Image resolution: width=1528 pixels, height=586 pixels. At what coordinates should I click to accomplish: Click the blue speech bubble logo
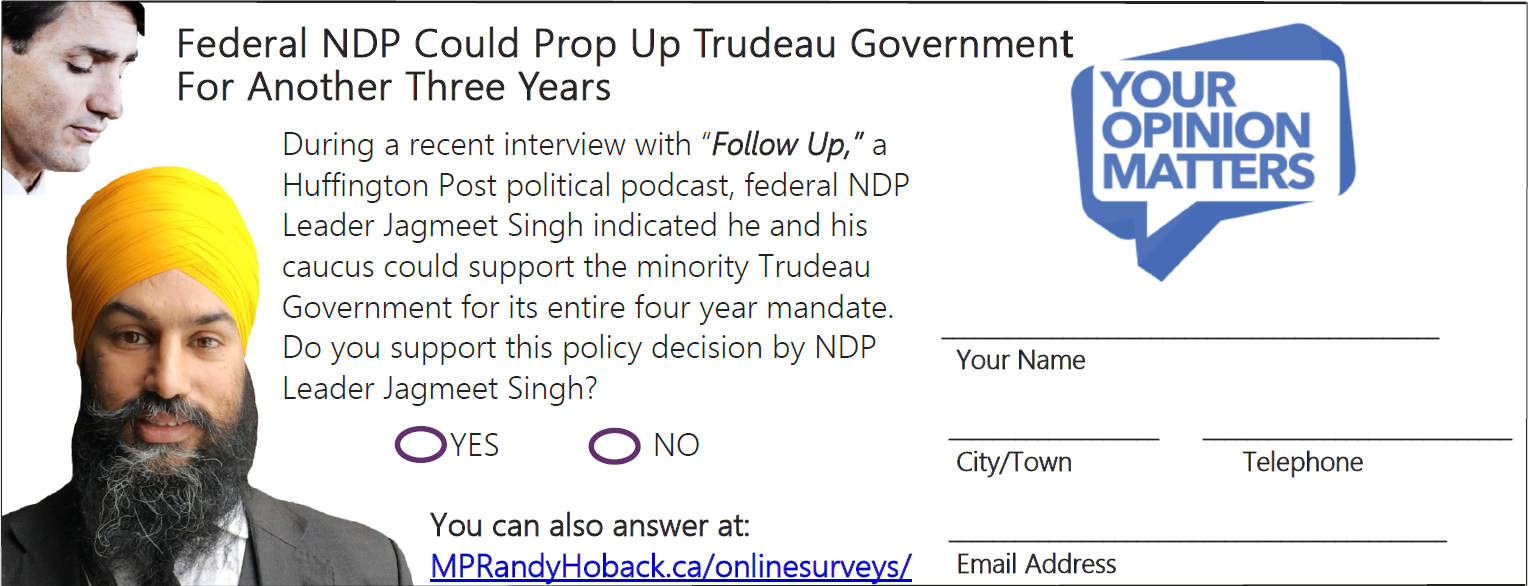click(x=1212, y=150)
